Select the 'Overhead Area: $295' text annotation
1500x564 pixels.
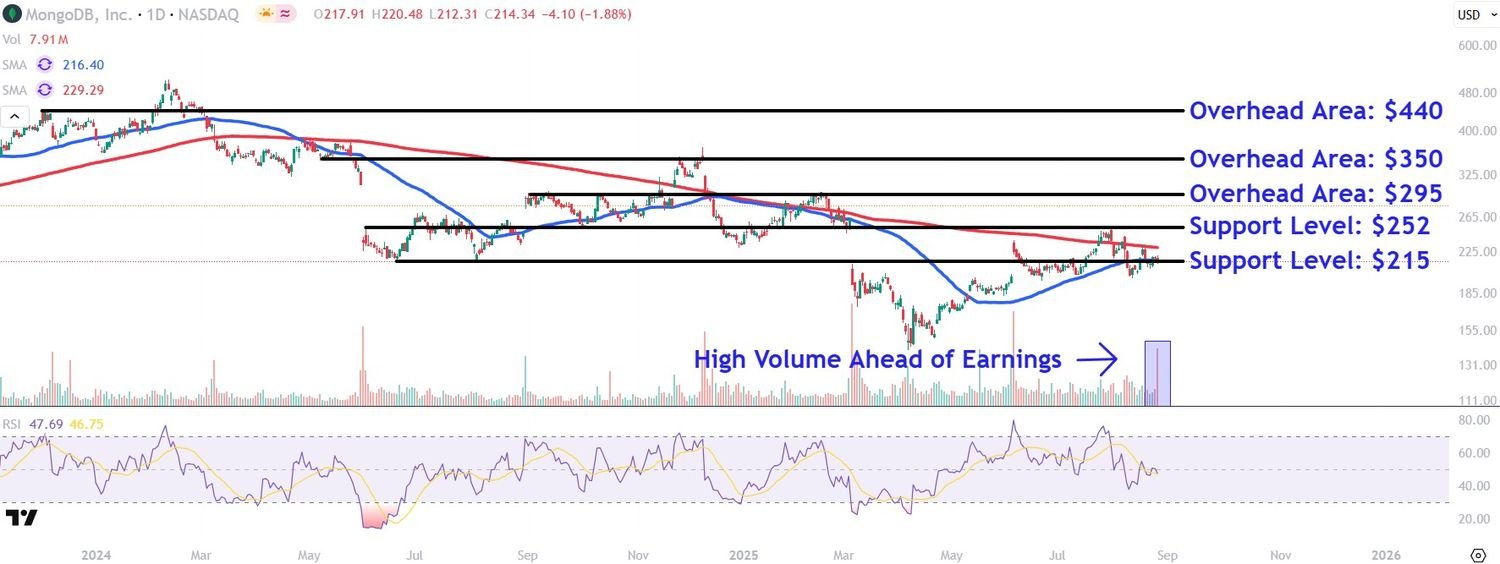tap(1315, 193)
